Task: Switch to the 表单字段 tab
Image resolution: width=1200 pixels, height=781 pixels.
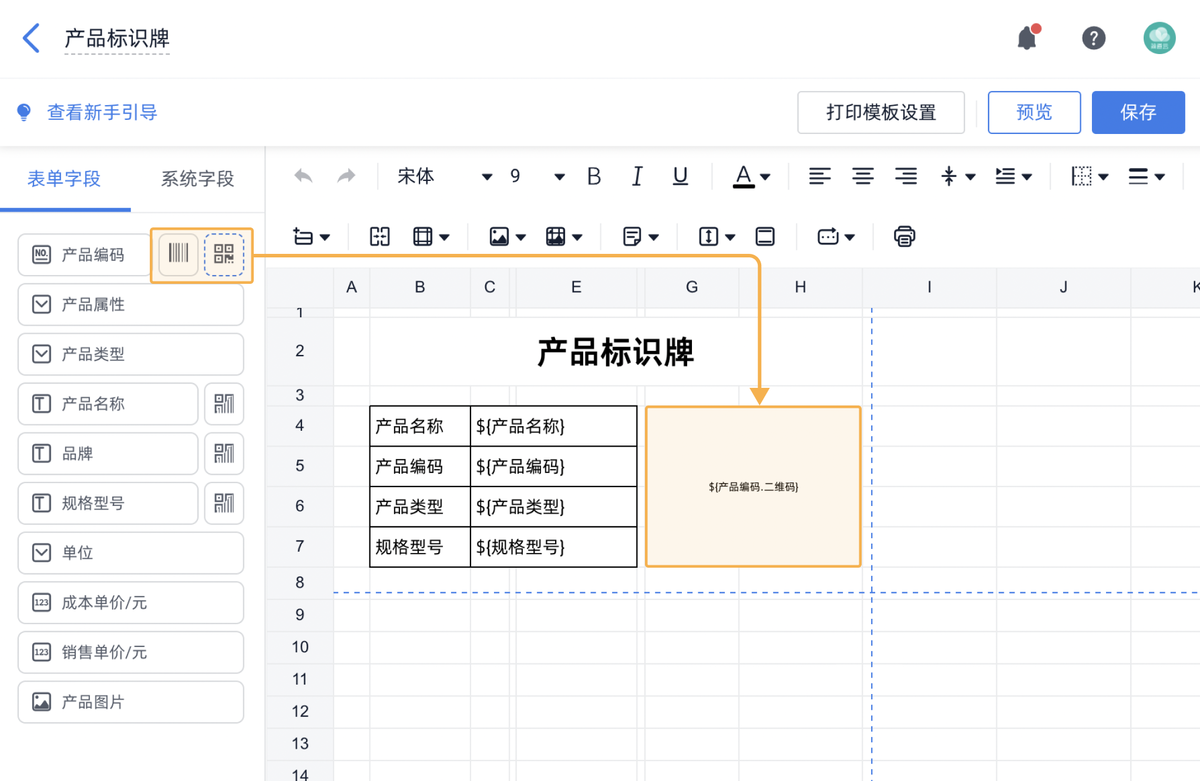Action: pos(64,178)
